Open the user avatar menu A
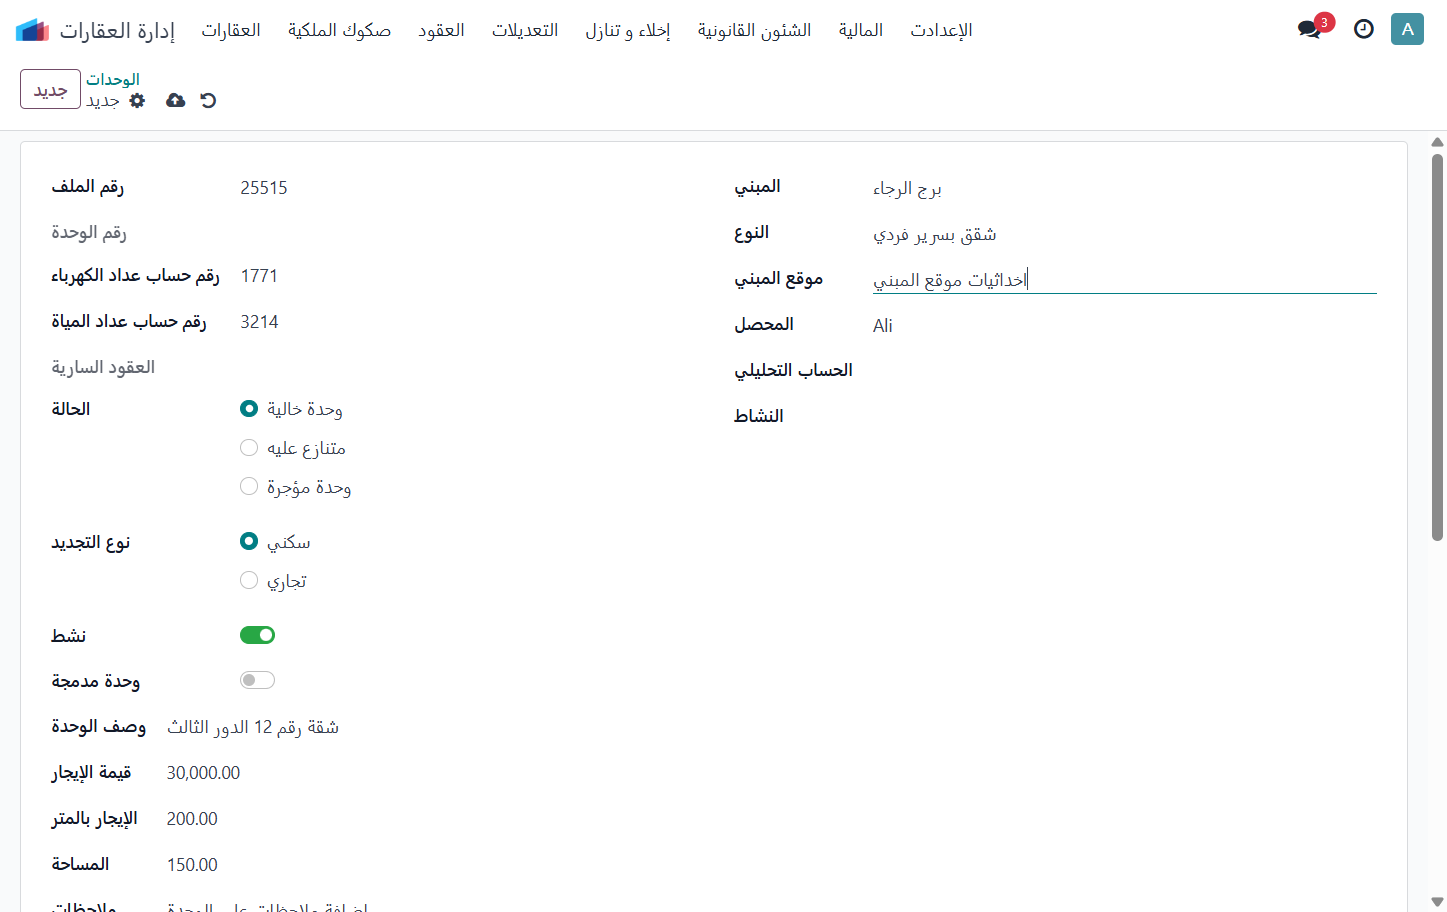The image size is (1447, 912). pos(1407,29)
